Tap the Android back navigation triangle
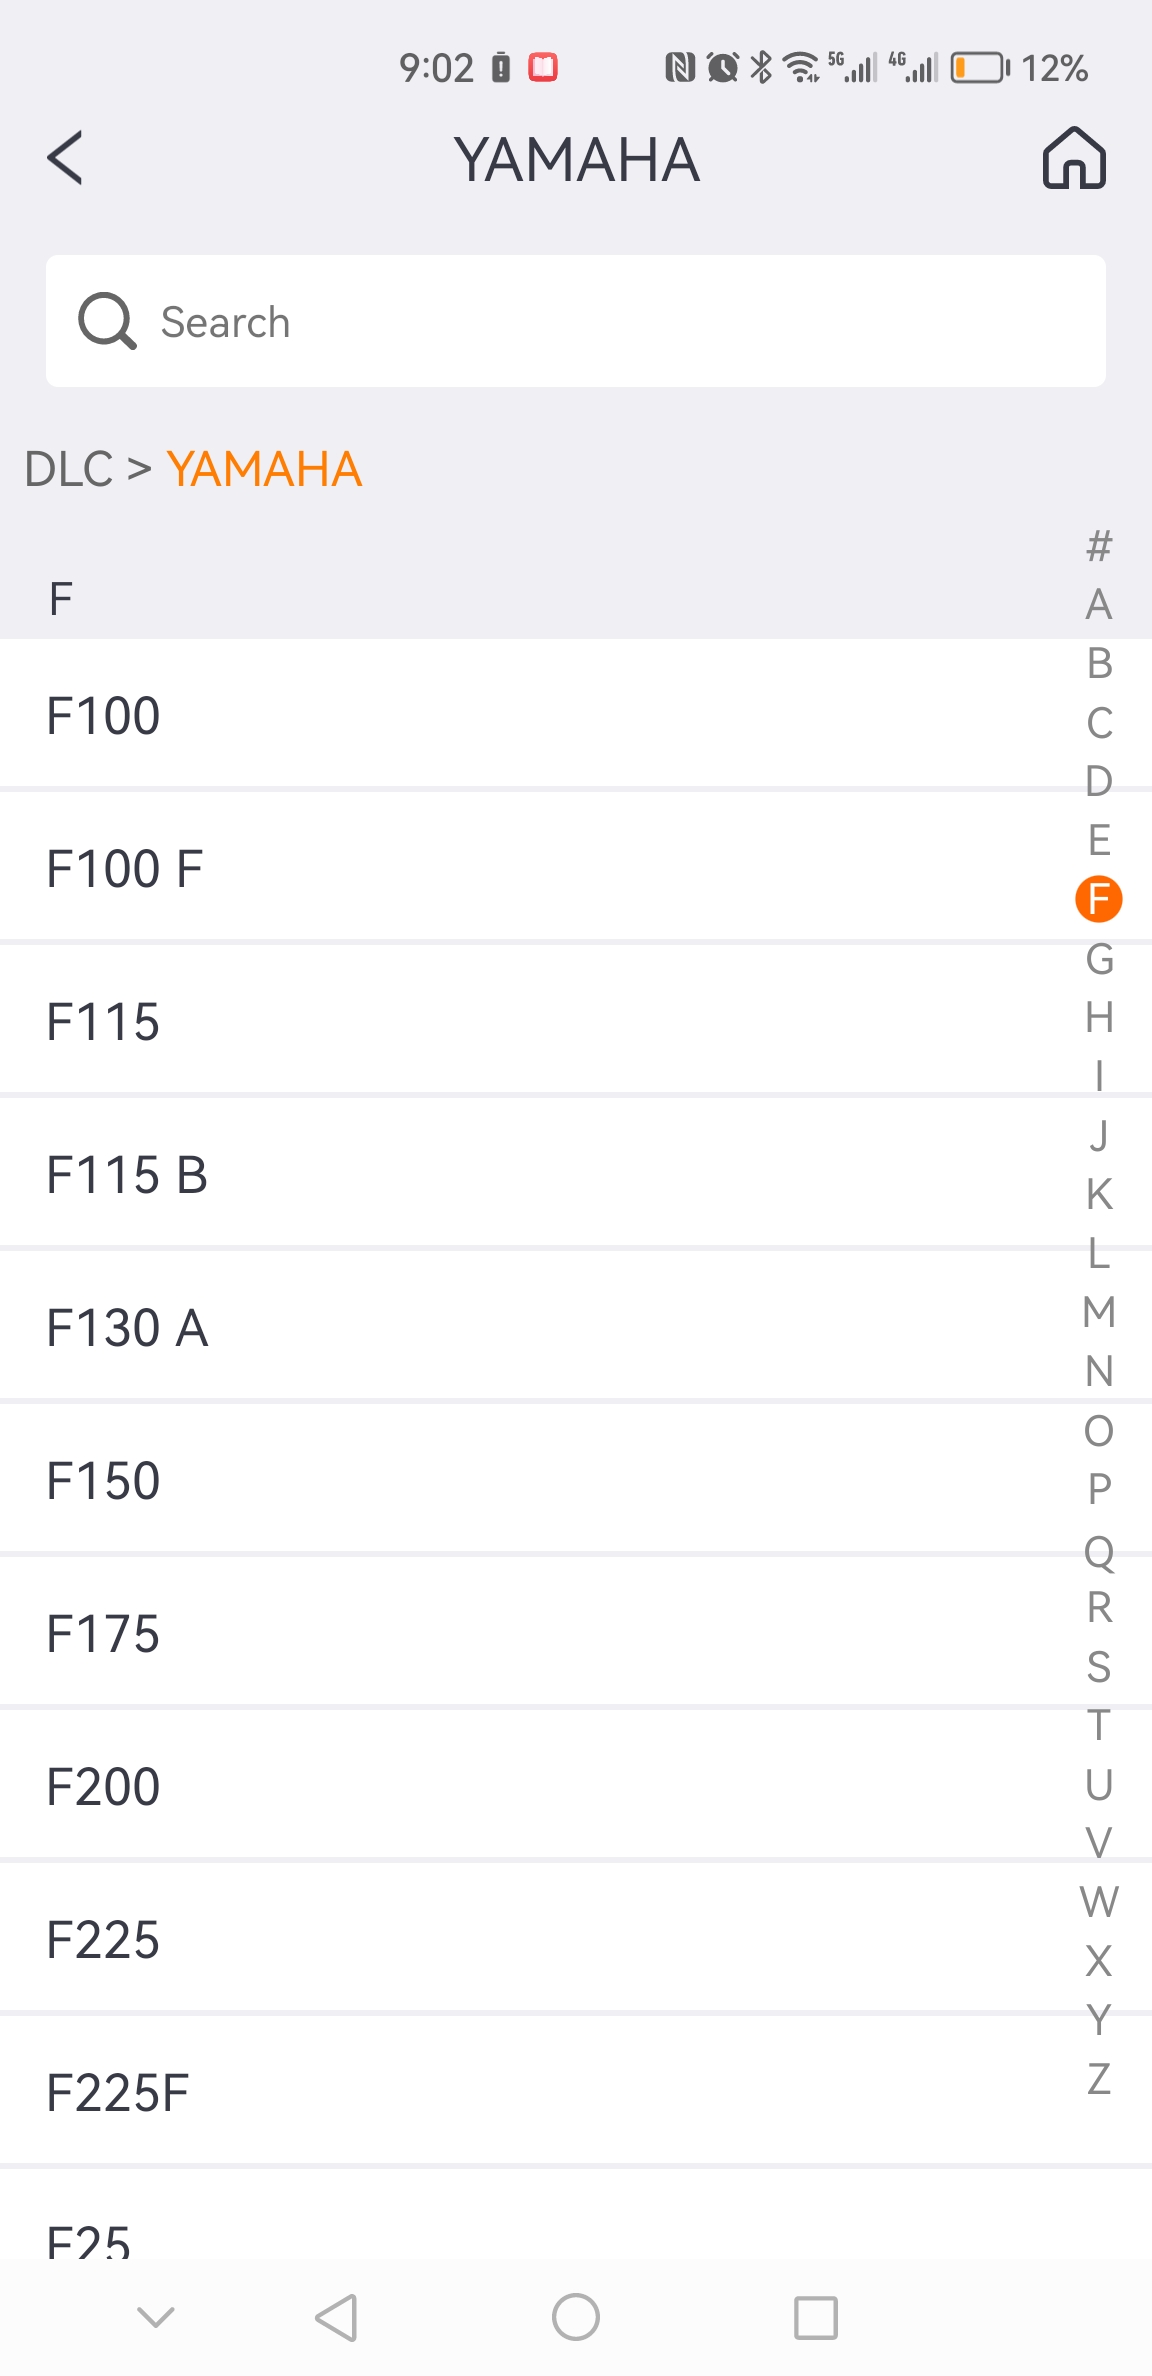The height and width of the screenshot is (2376, 1152). 336,2317
